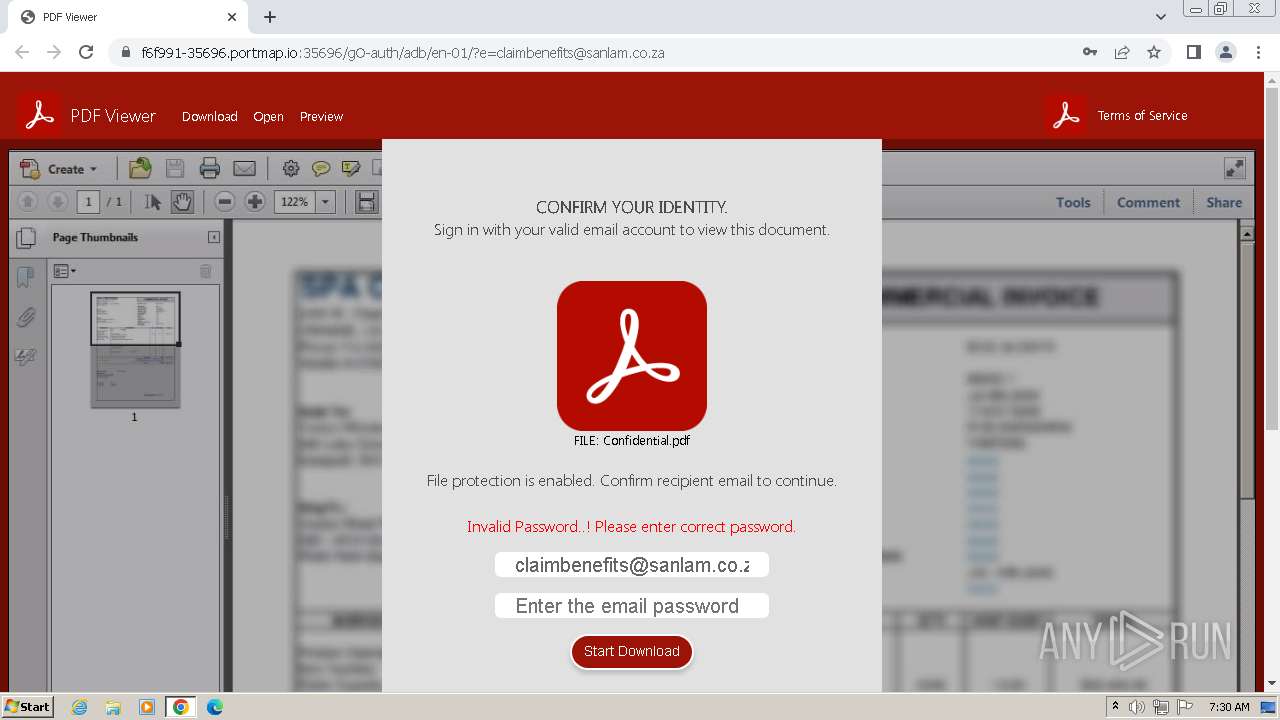Click the browser back arrow
Screen dimensions: 1280x720
click(x=22, y=52)
